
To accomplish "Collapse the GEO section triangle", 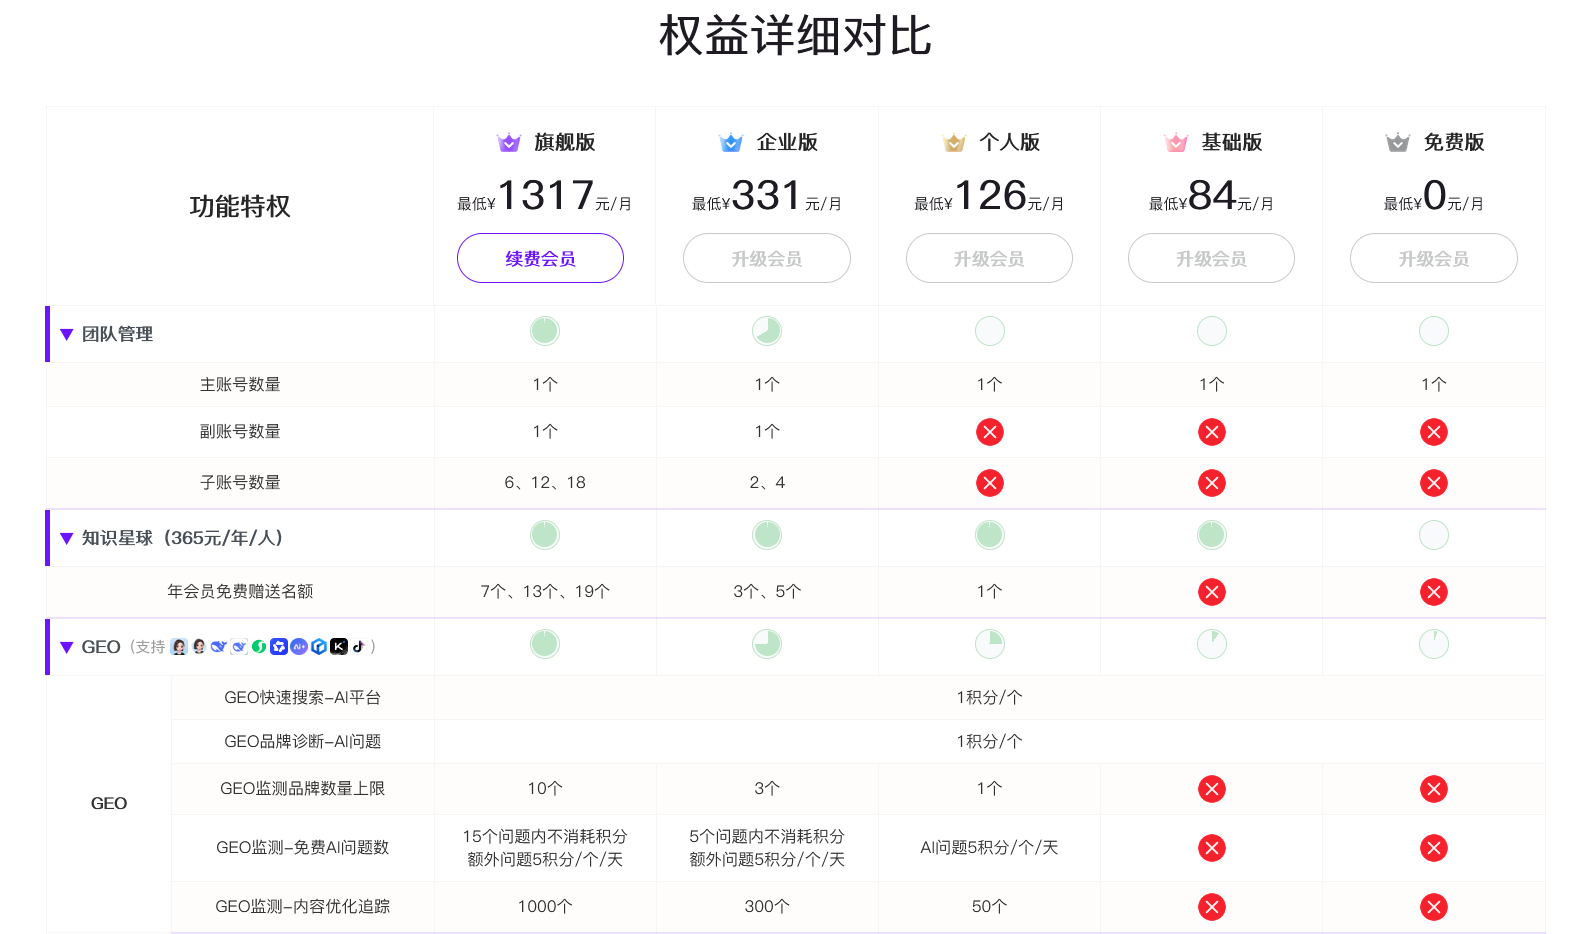I will (67, 648).
